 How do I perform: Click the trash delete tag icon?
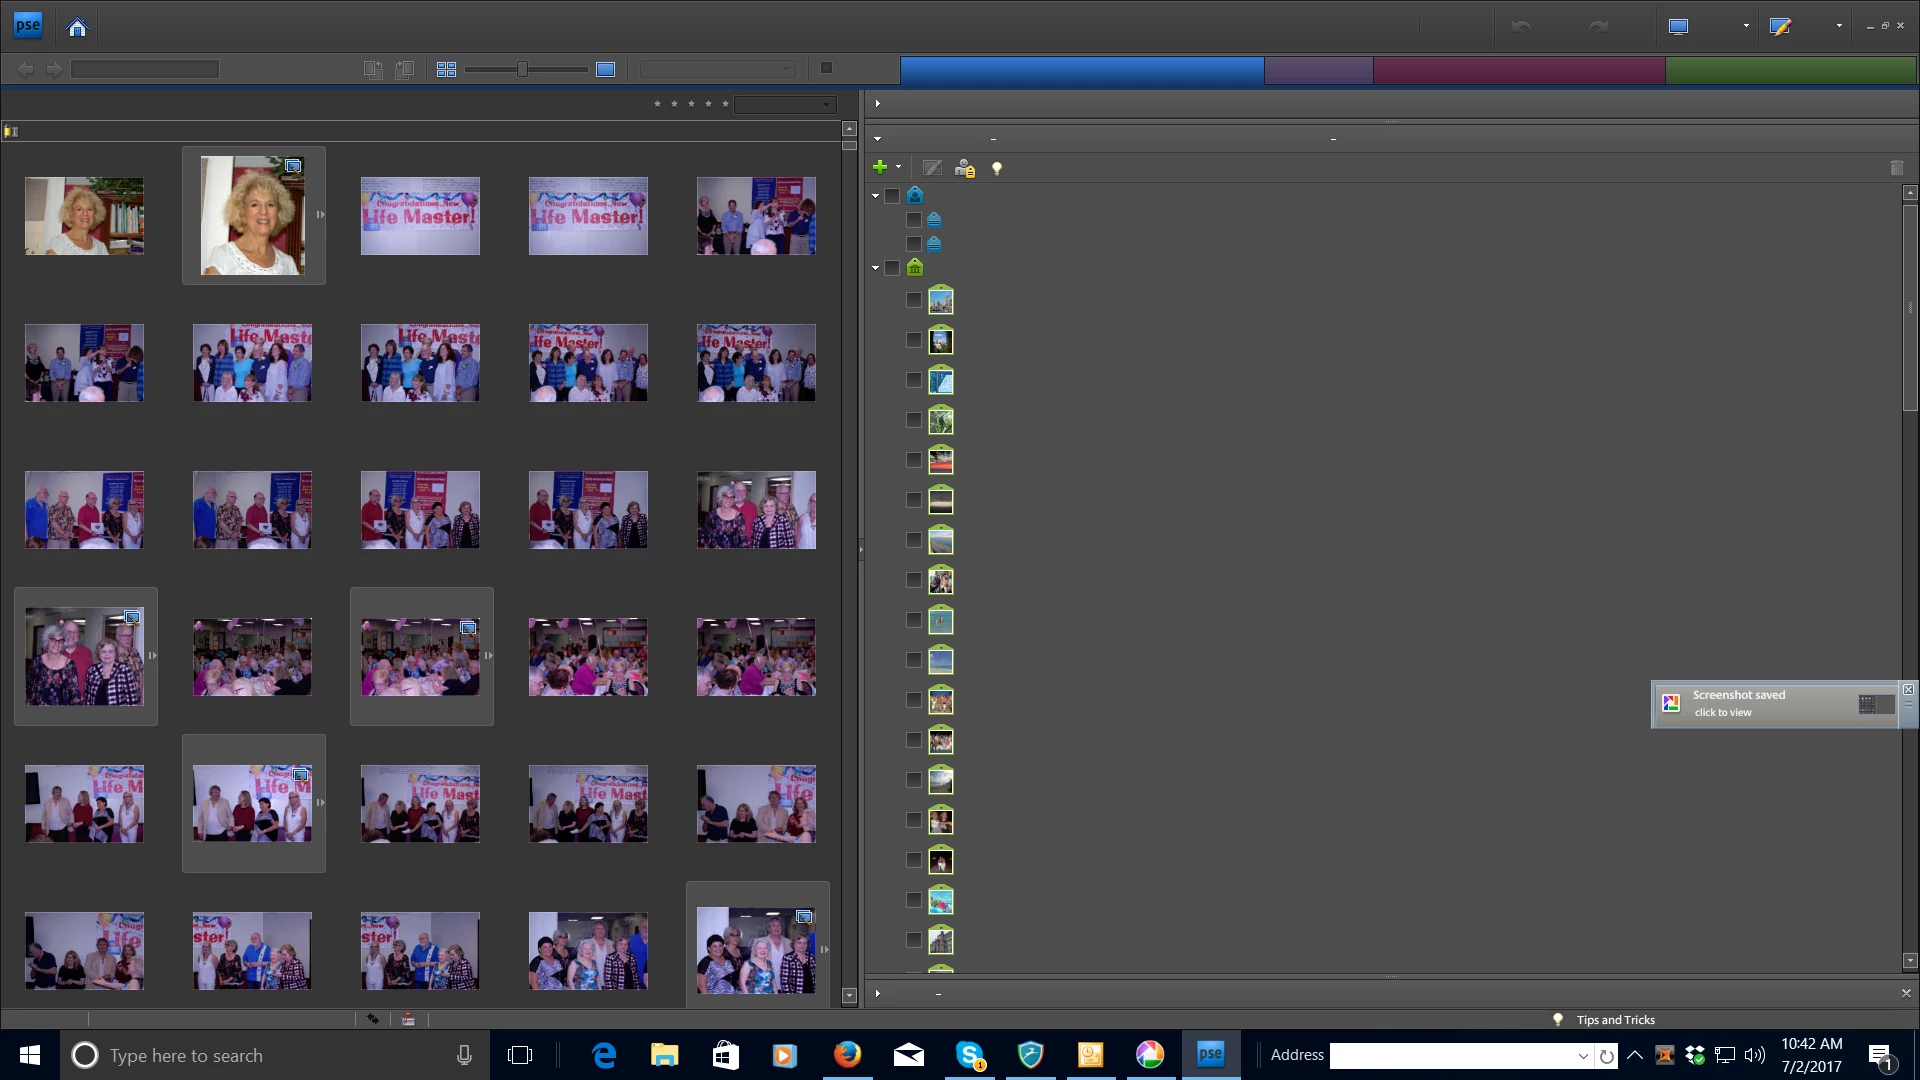click(1897, 168)
